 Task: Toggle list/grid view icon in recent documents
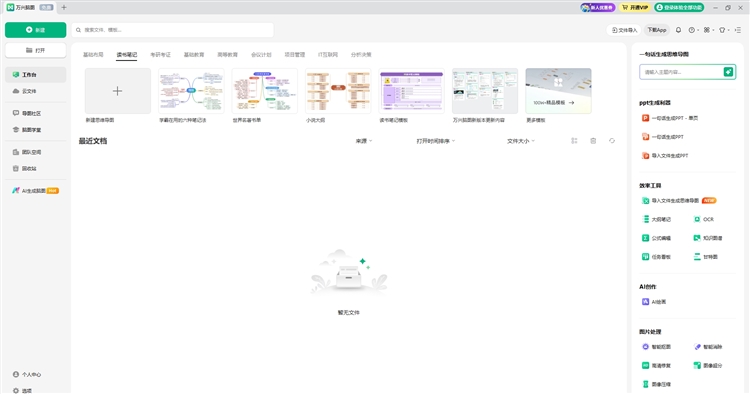(574, 141)
